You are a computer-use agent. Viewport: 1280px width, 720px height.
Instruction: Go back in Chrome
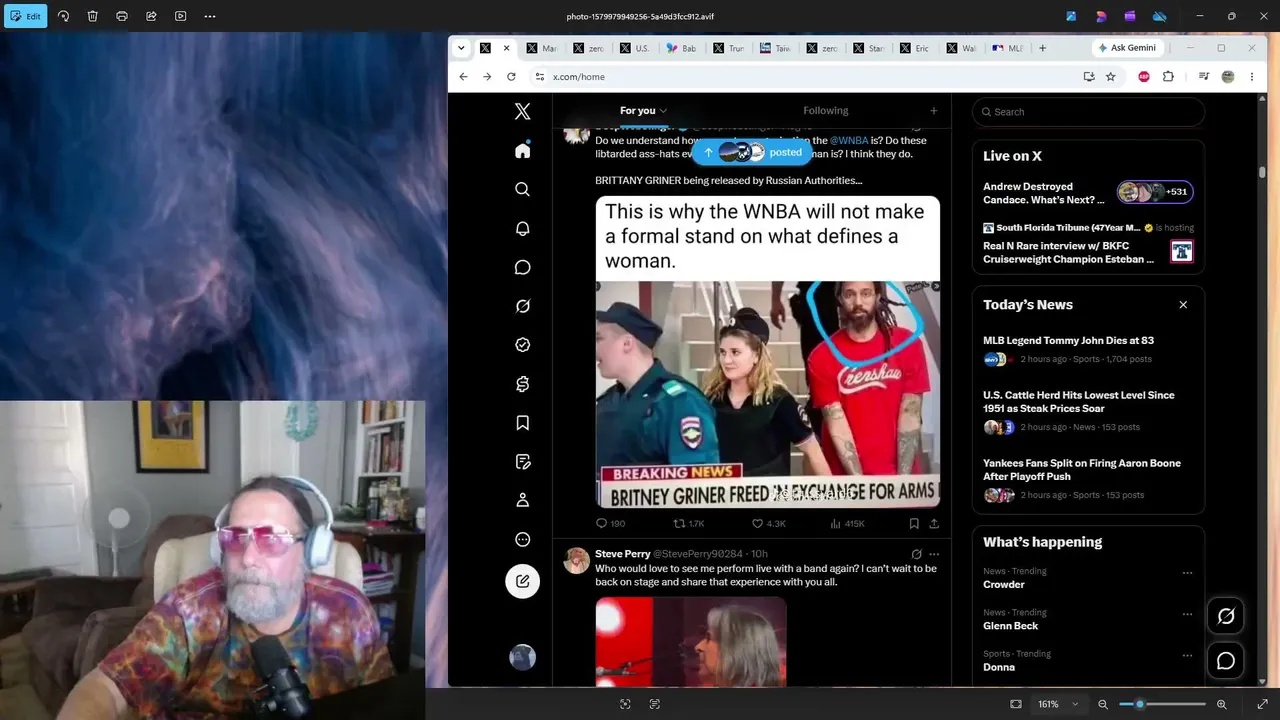(463, 77)
